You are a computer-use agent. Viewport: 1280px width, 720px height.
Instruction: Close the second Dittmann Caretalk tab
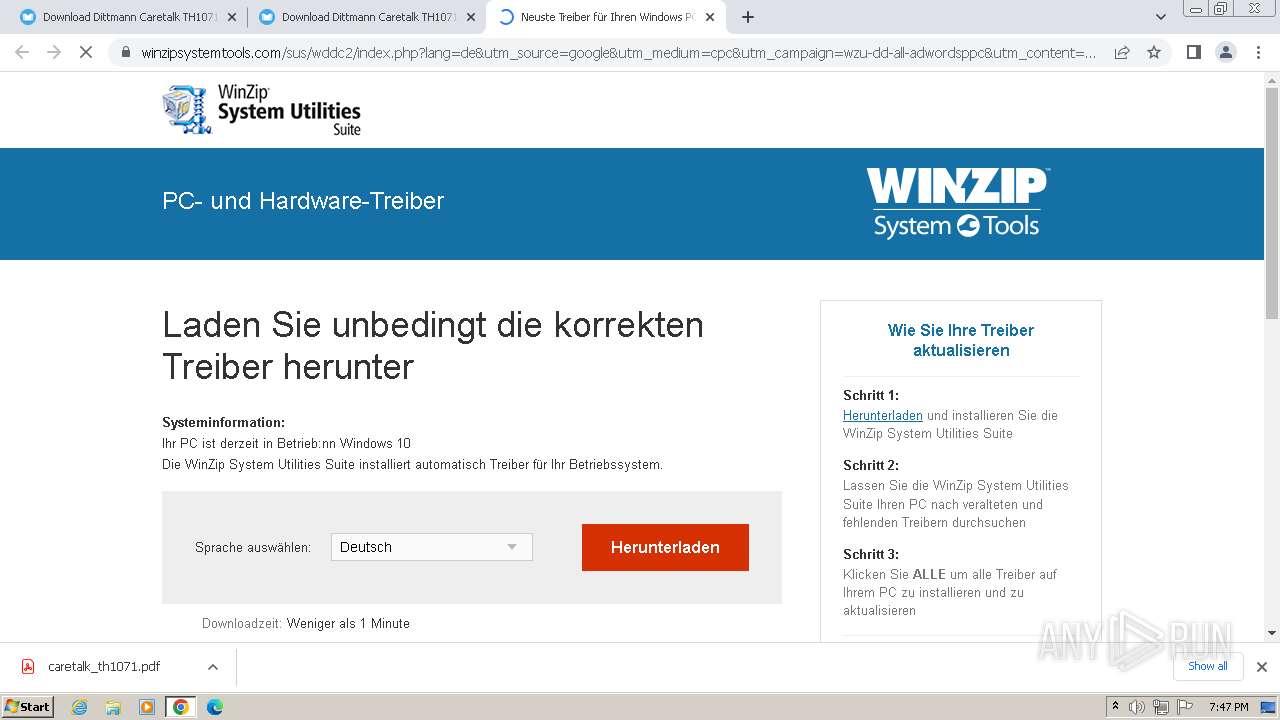point(471,17)
